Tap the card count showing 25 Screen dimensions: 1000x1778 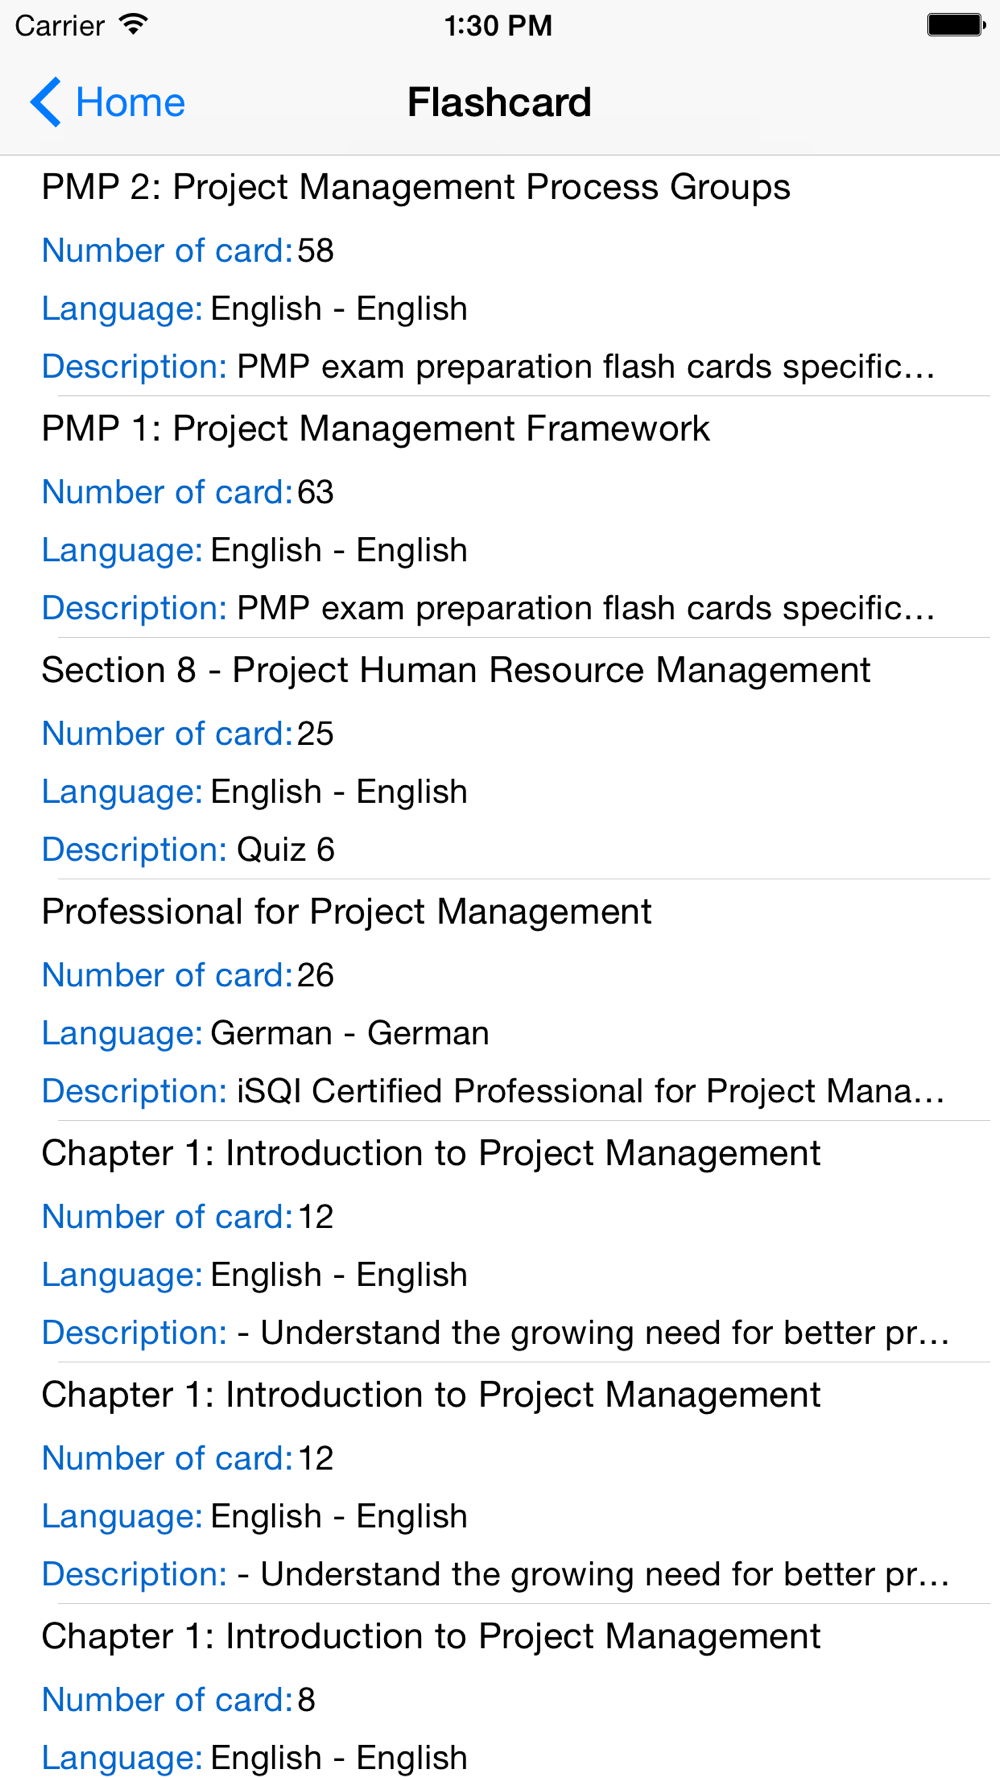click(315, 733)
